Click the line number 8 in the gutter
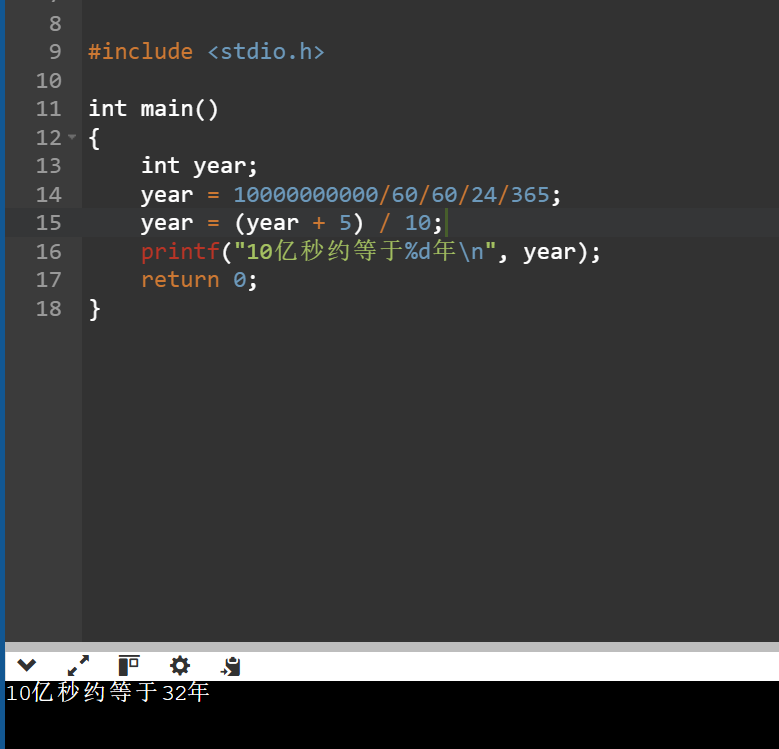Viewport: 779px width, 749px height. point(55,23)
